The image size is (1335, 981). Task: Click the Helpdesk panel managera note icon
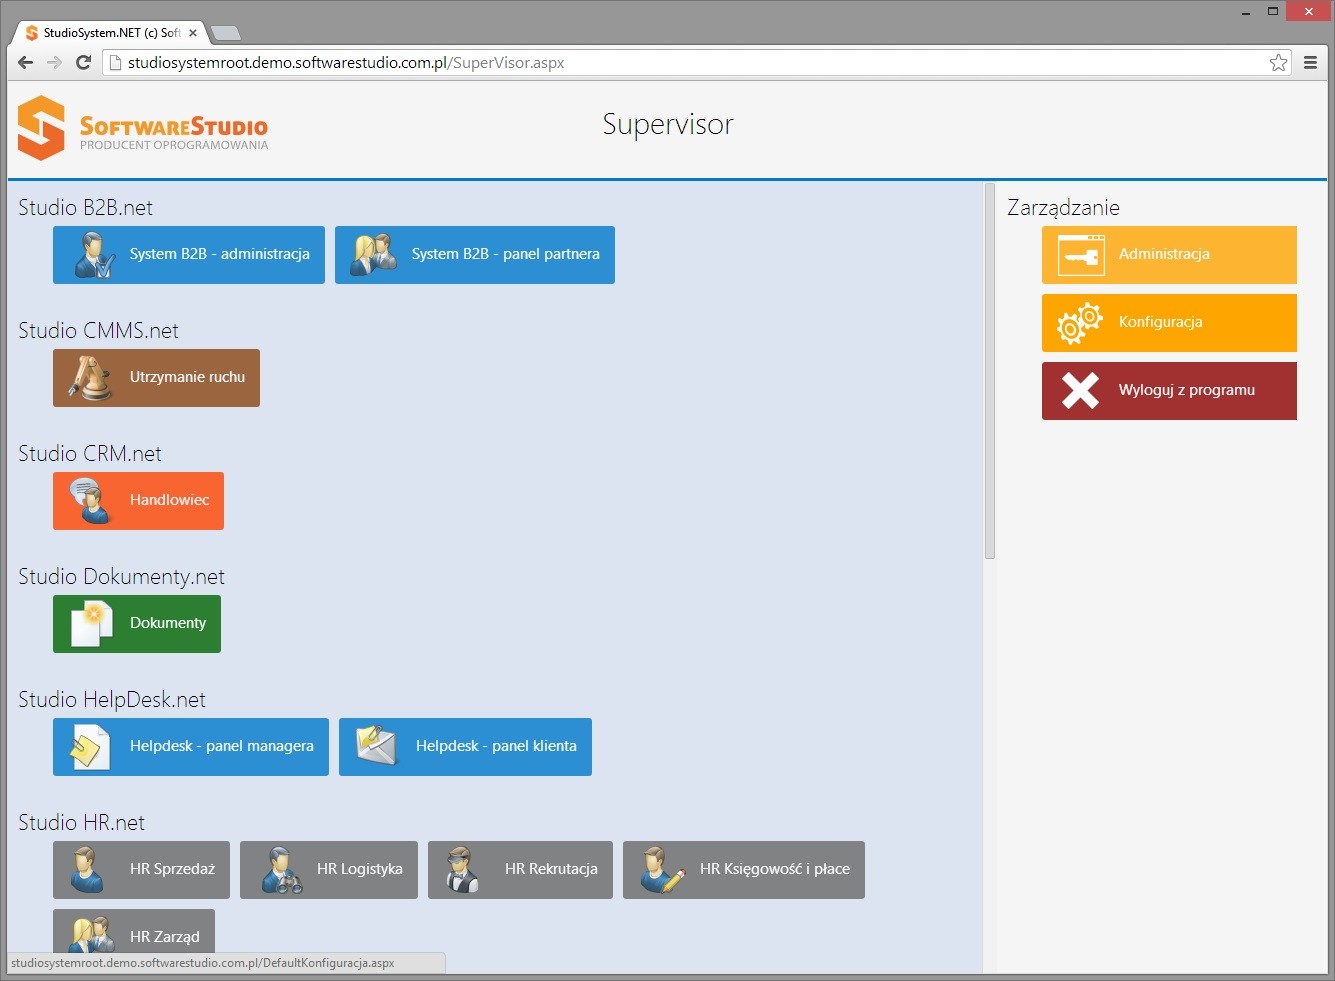click(90, 747)
